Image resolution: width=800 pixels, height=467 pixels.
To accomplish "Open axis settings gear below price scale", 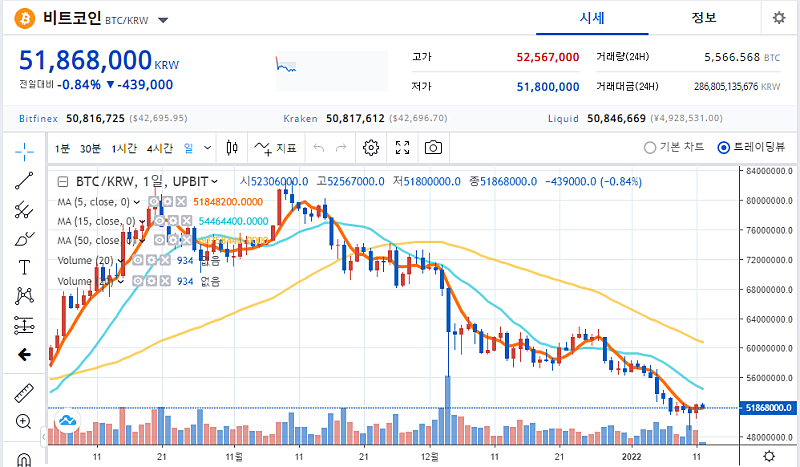I will 769,456.
